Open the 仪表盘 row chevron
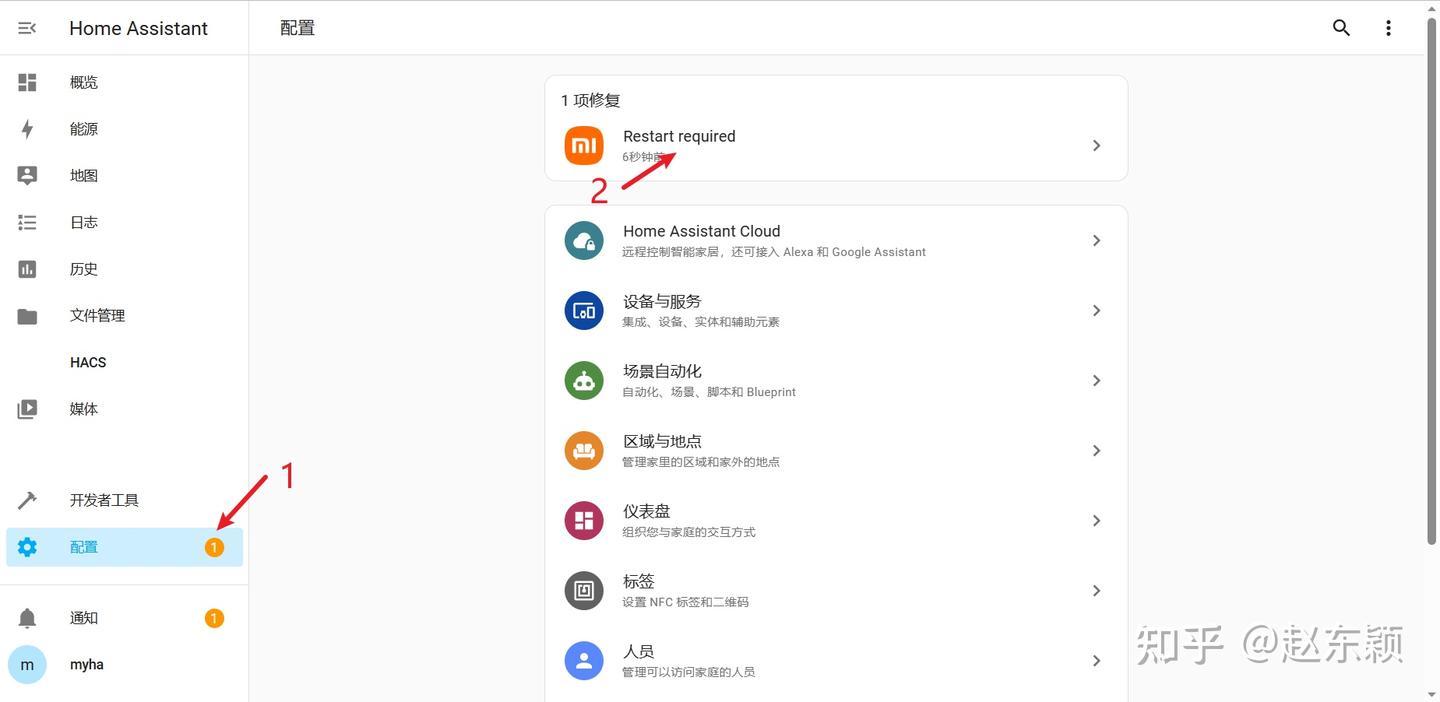Screen dimensions: 1440x702 [1096, 521]
